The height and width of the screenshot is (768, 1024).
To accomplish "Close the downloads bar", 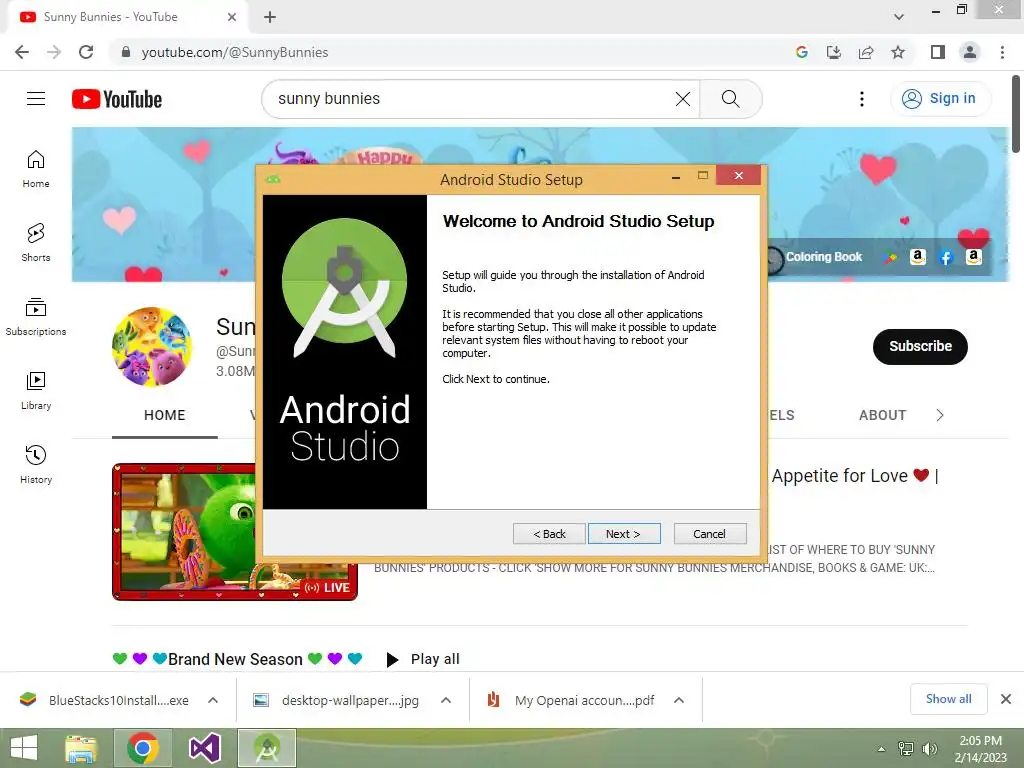I will [1006, 699].
